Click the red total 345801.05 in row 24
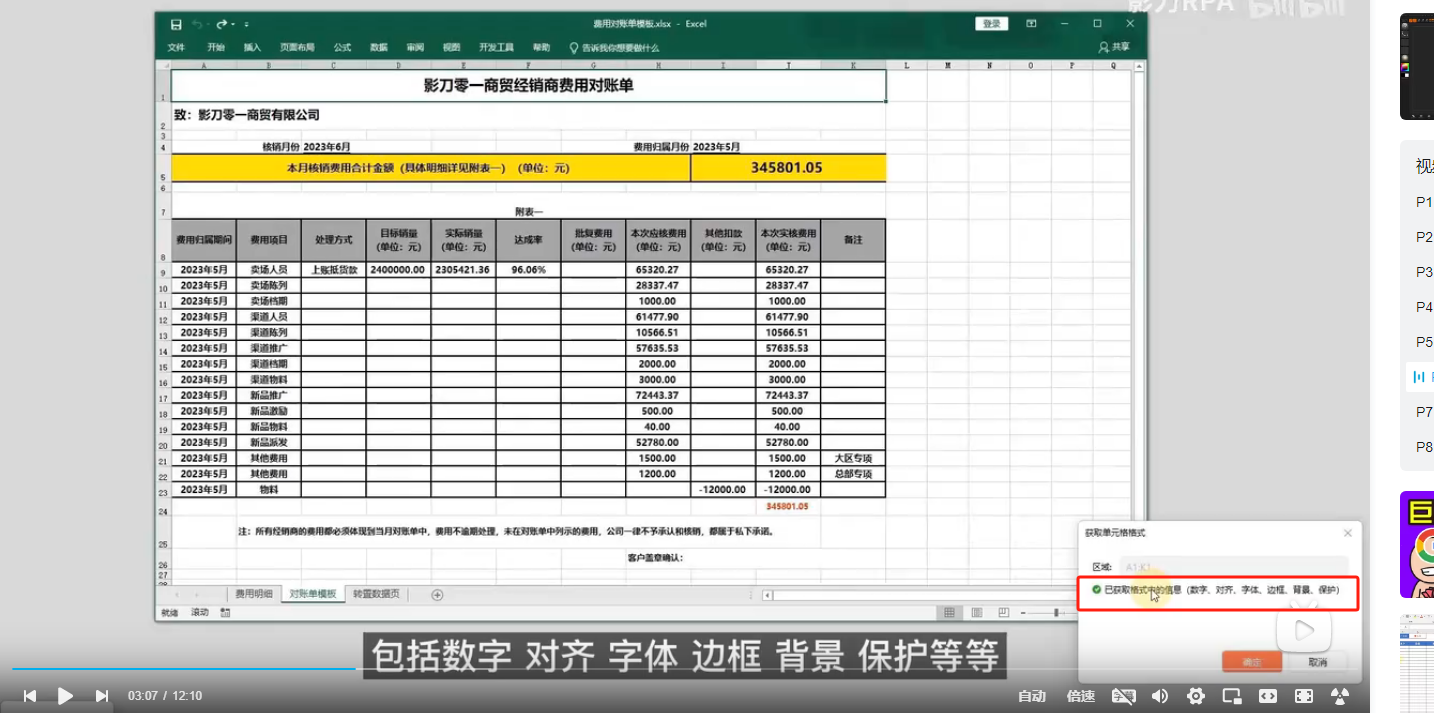The width and height of the screenshot is (1434, 713). tap(788, 506)
